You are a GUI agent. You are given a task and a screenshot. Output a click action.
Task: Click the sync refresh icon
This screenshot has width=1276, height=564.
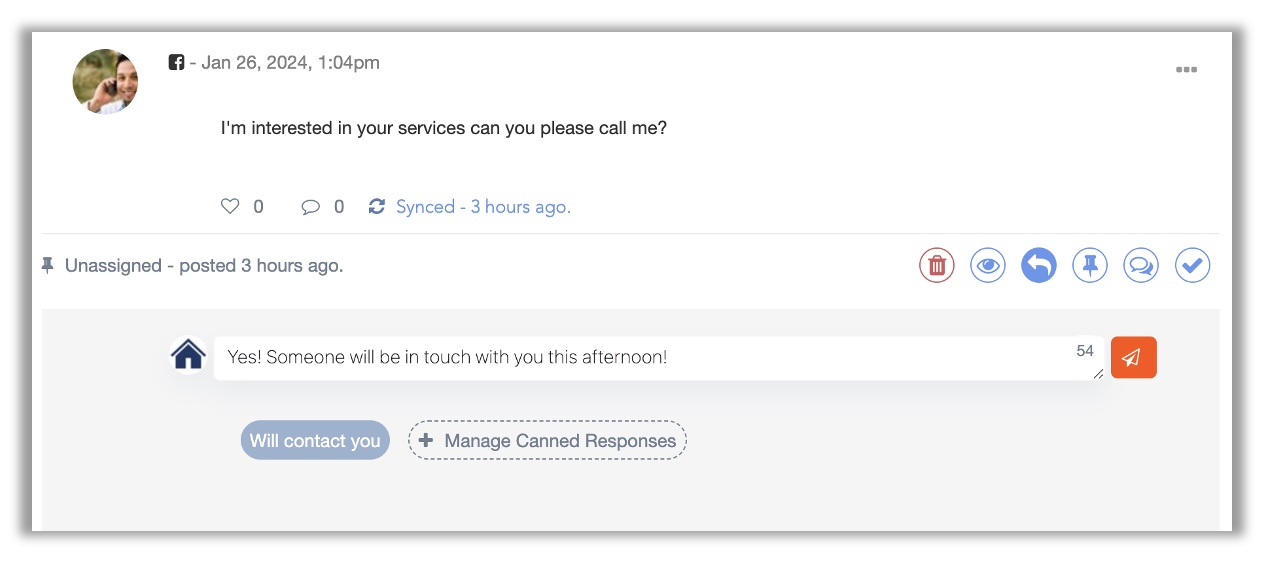[x=377, y=207]
